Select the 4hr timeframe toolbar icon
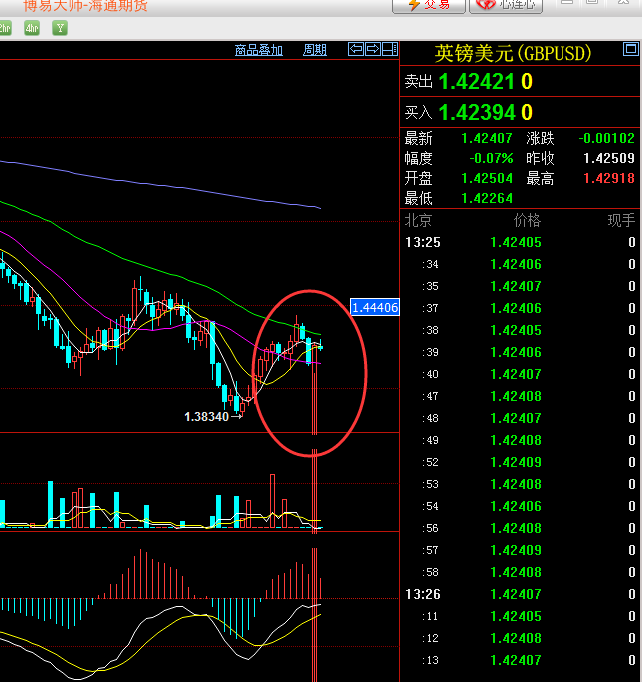Image resolution: width=642 pixels, height=682 pixels. tap(33, 28)
